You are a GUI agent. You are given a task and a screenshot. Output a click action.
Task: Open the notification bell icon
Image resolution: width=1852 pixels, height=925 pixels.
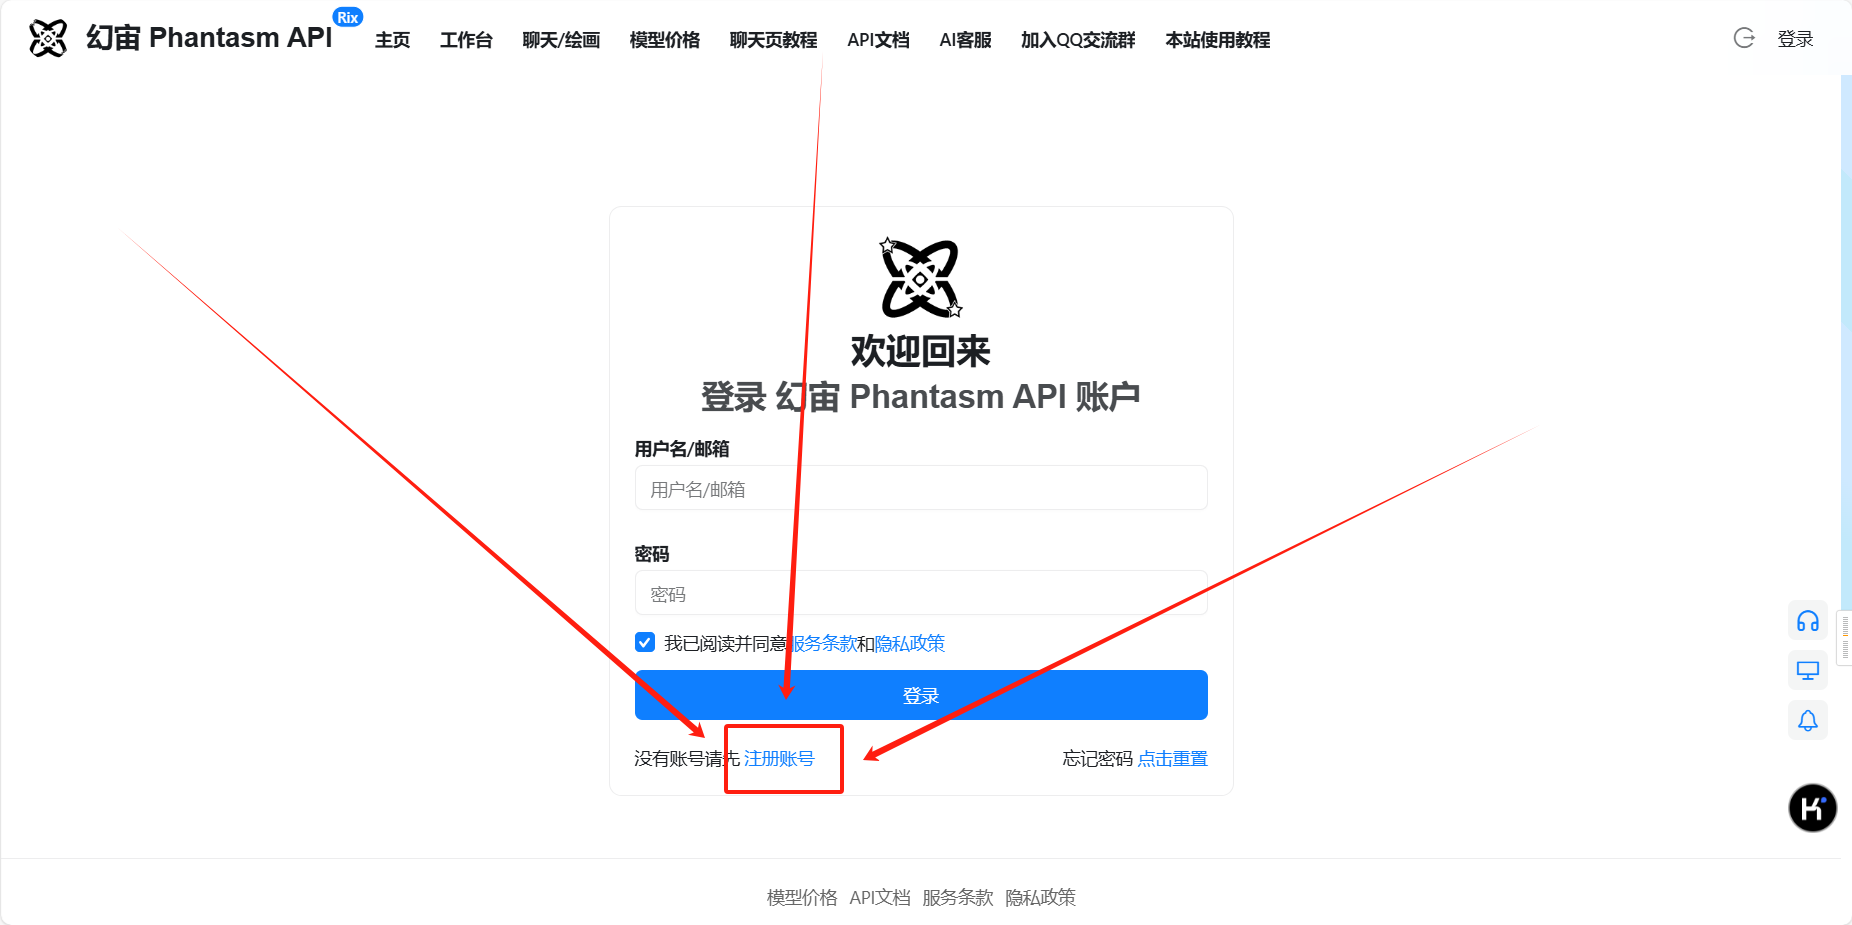1808,720
